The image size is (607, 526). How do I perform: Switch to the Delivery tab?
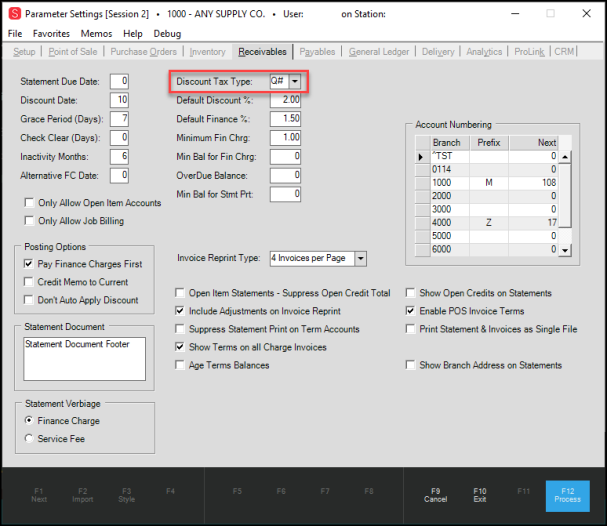pos(438,51)
